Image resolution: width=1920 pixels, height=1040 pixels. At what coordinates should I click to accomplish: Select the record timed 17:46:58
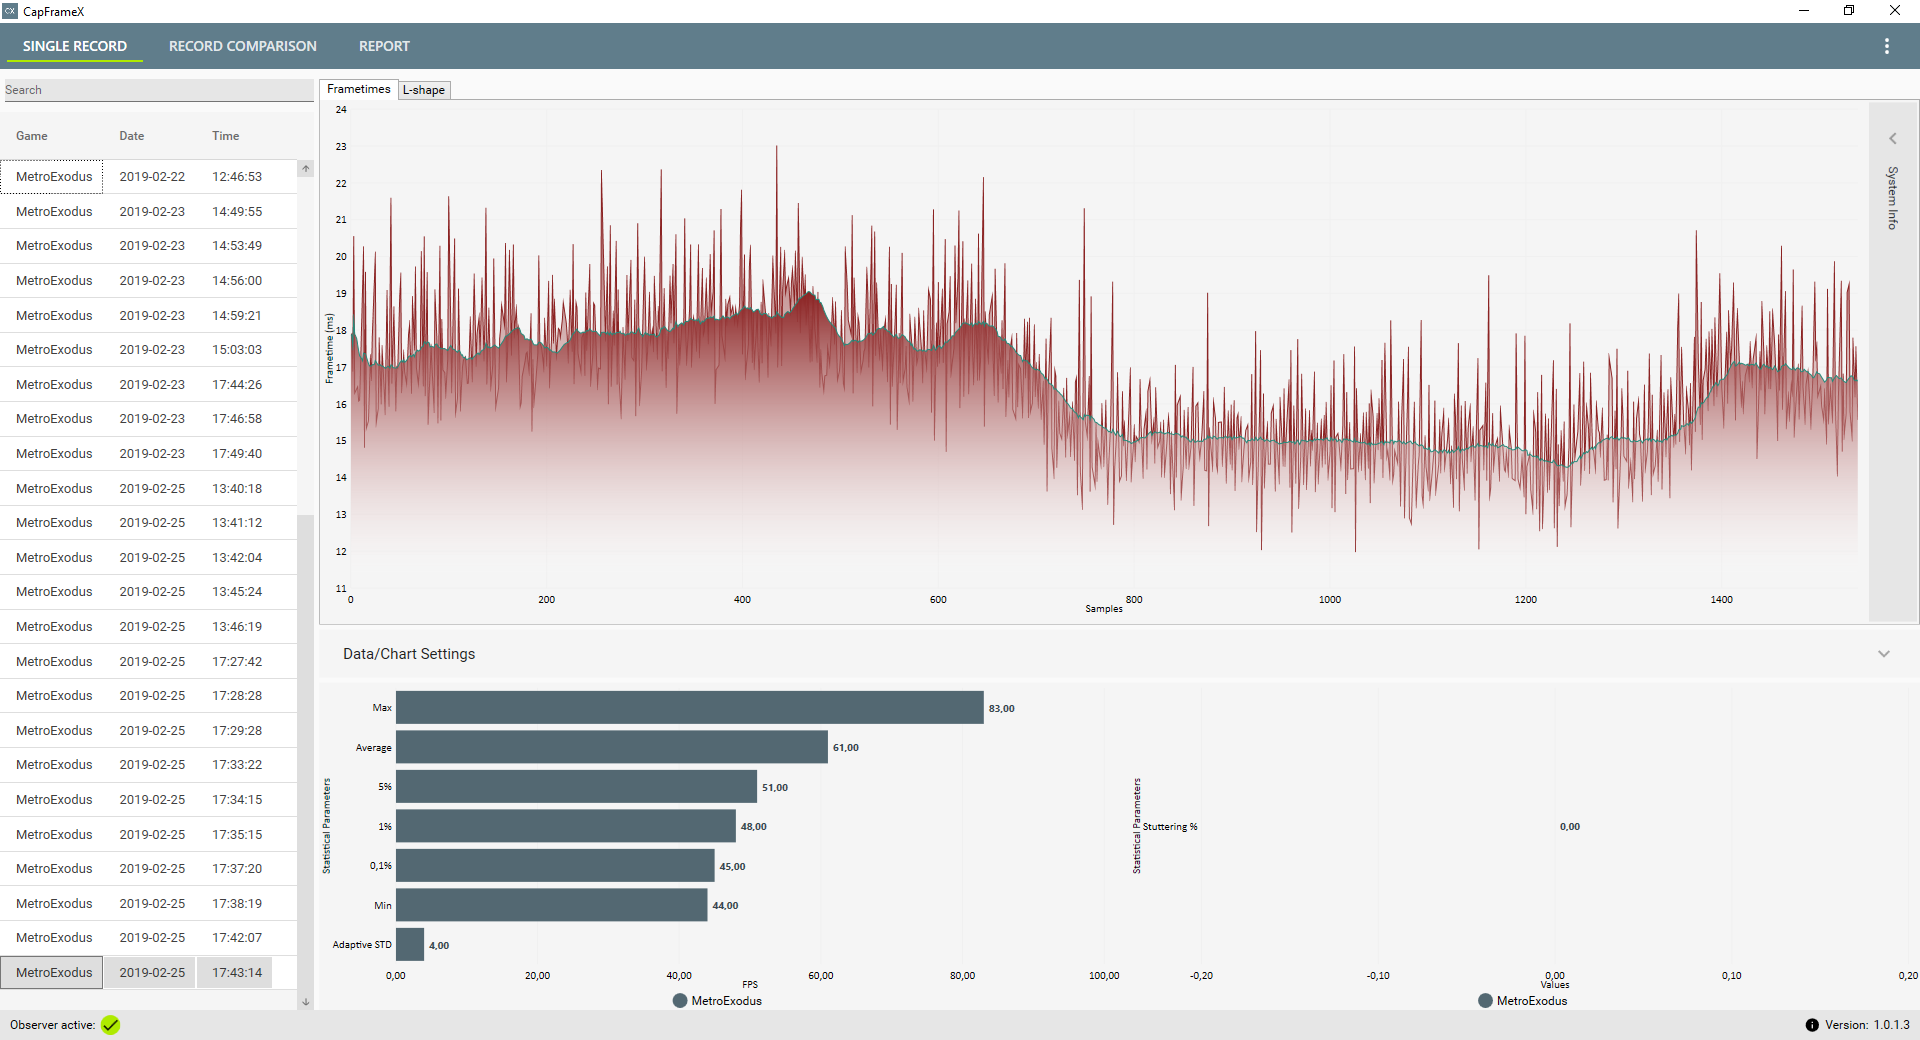(149, 419)
